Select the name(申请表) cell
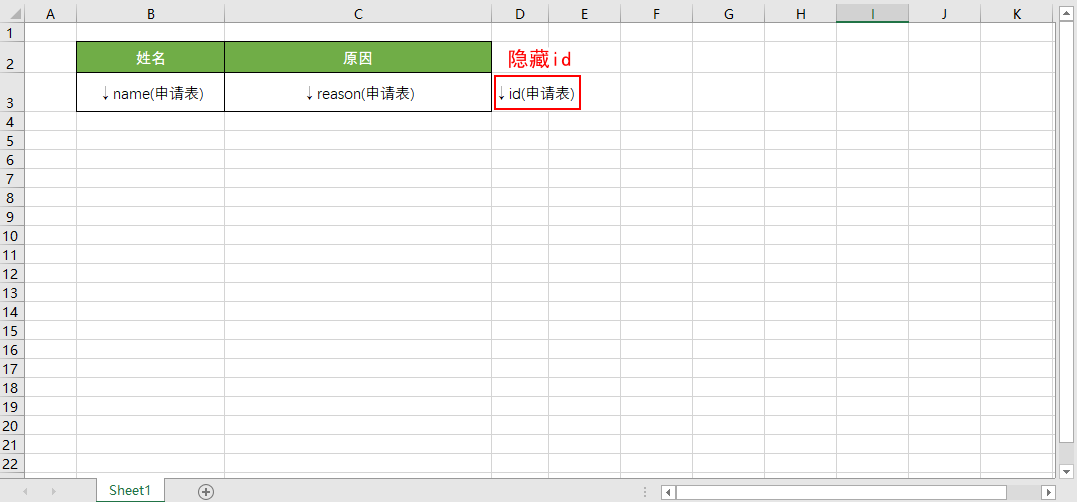1077x502 pixels. [150, 92]
